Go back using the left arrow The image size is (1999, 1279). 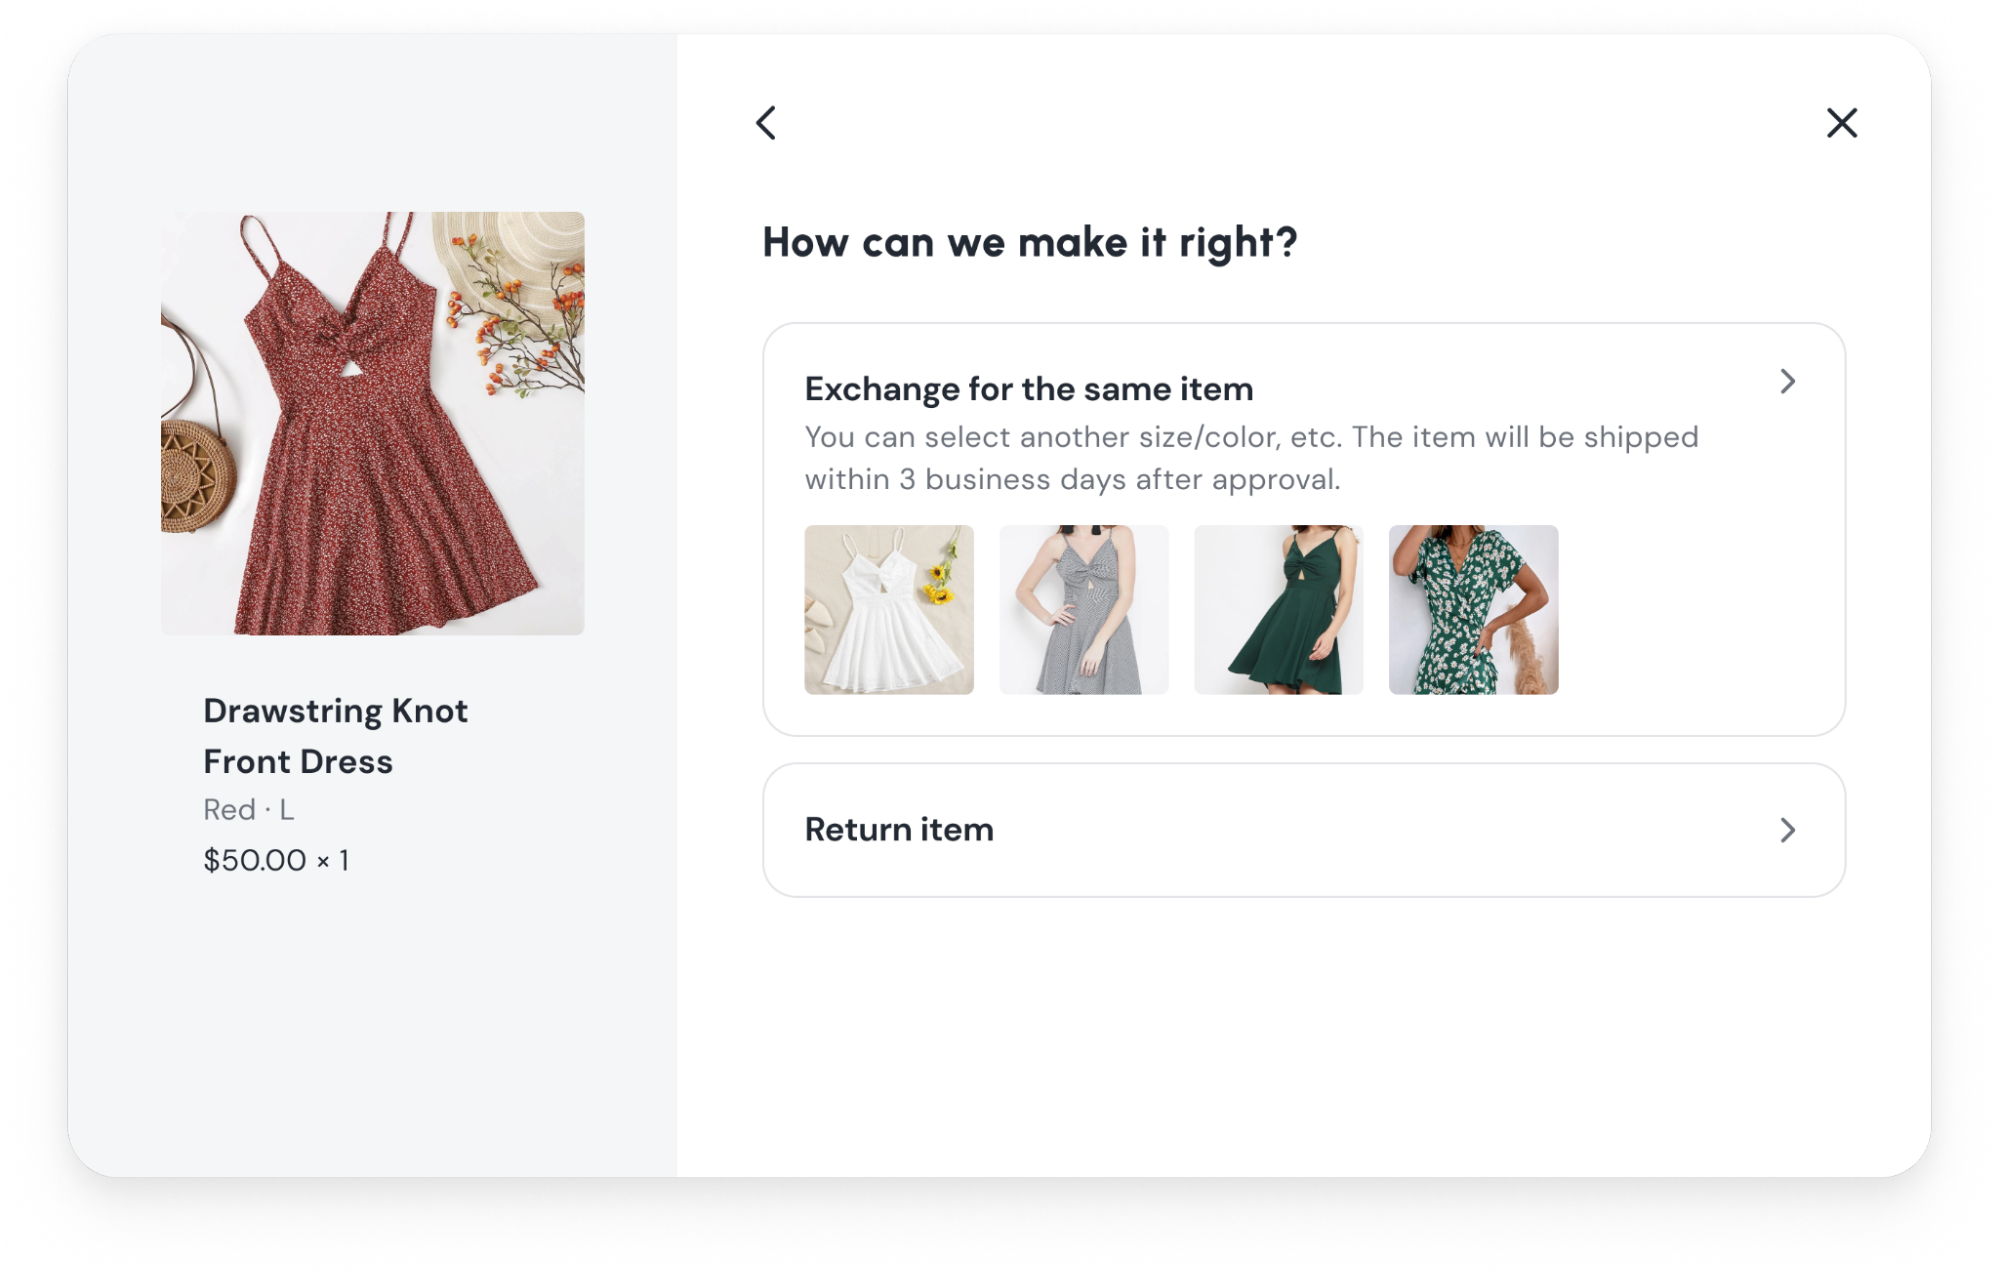[766, 123]
